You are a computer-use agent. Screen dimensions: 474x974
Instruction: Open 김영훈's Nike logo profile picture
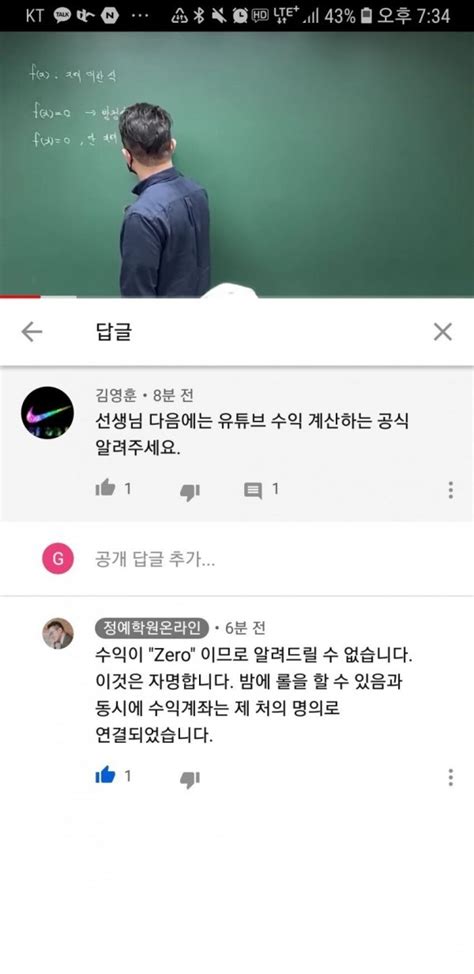[x=47, y=413]
